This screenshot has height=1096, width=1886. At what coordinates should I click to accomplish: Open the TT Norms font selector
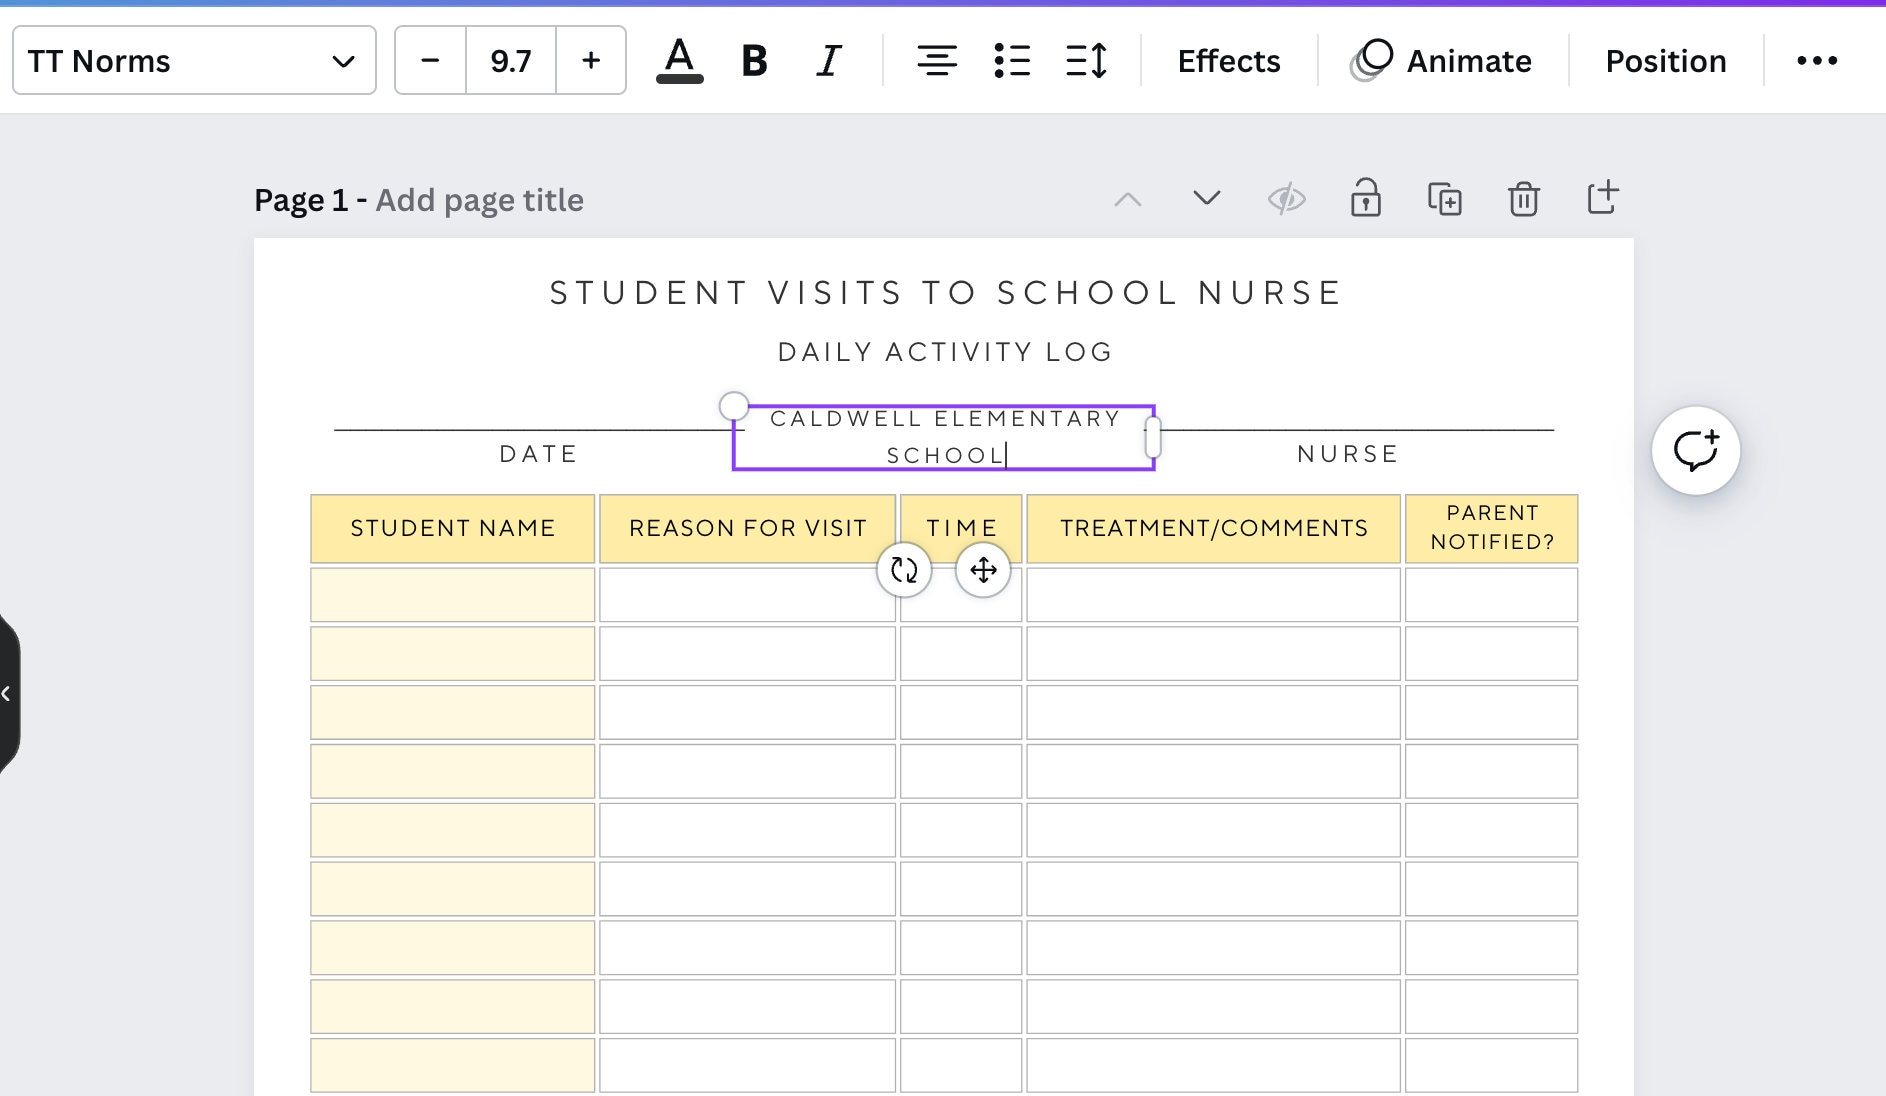pyautogui.click(x=193, y=61)
